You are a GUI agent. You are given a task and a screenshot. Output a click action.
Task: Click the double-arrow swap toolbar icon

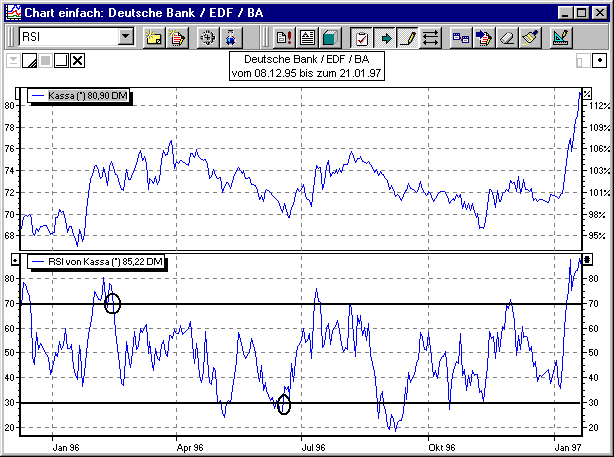coord(431,38)
